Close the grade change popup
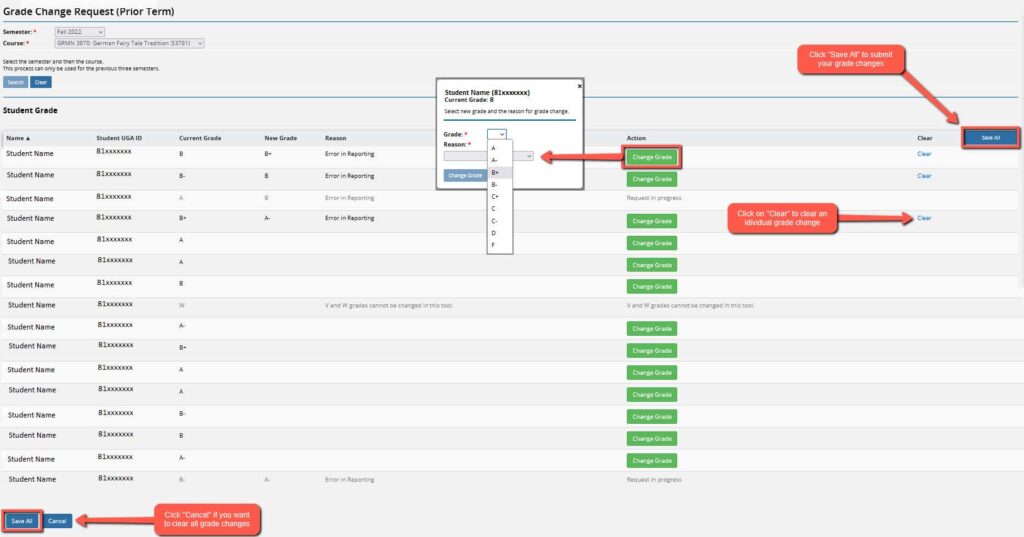This screenshot has width=1024, height=537. tap(579, 86)
